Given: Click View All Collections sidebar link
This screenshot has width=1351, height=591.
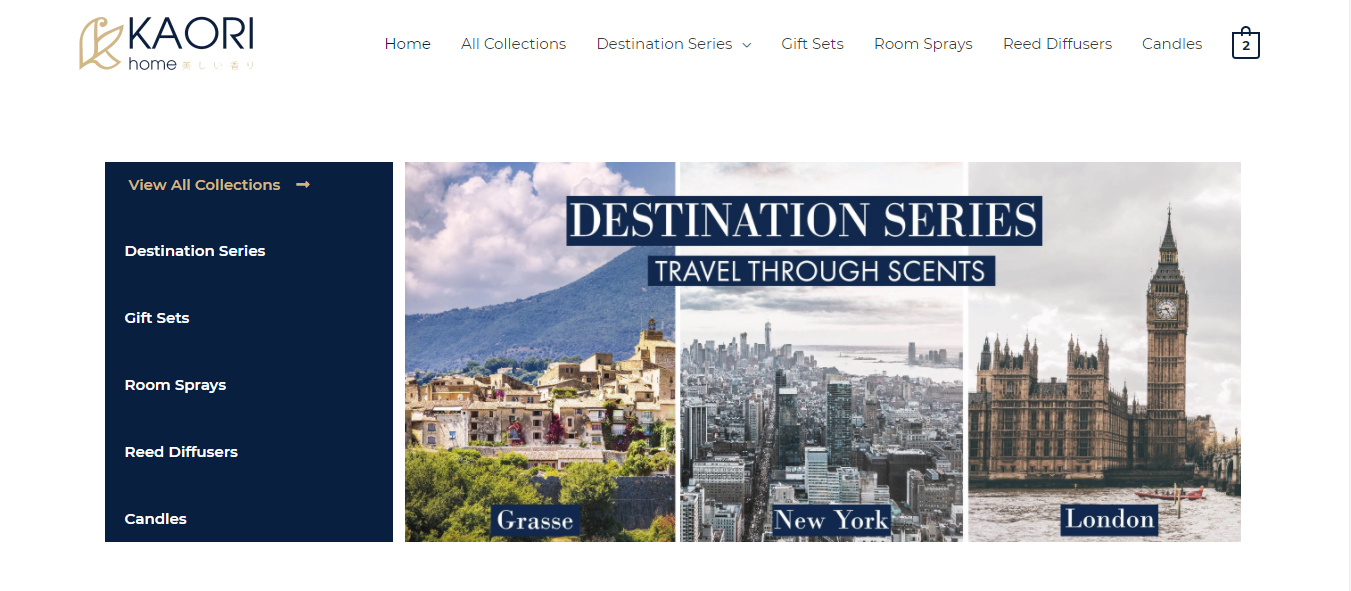Looking at the screenshot, I should tap(204, 185).
